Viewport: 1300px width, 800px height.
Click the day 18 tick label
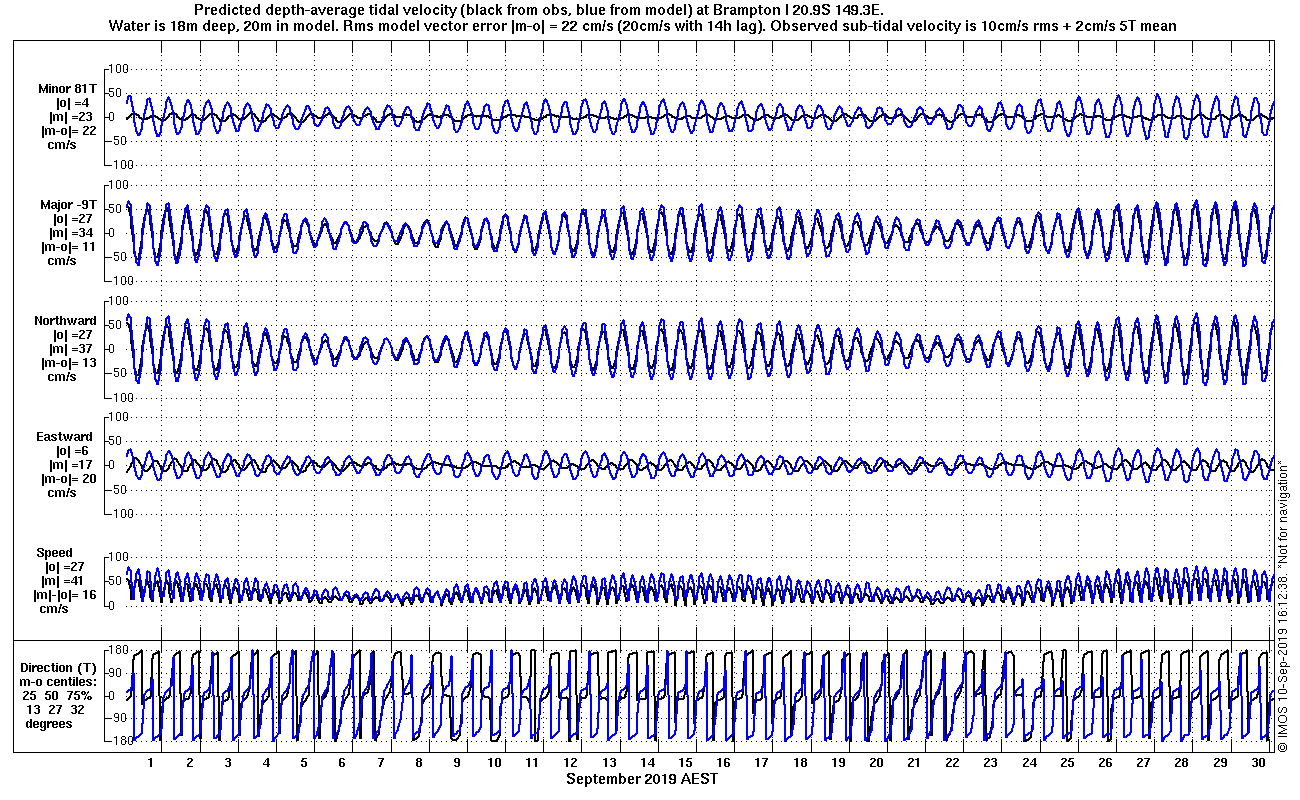pyautogui.click(x=800, y=762)
